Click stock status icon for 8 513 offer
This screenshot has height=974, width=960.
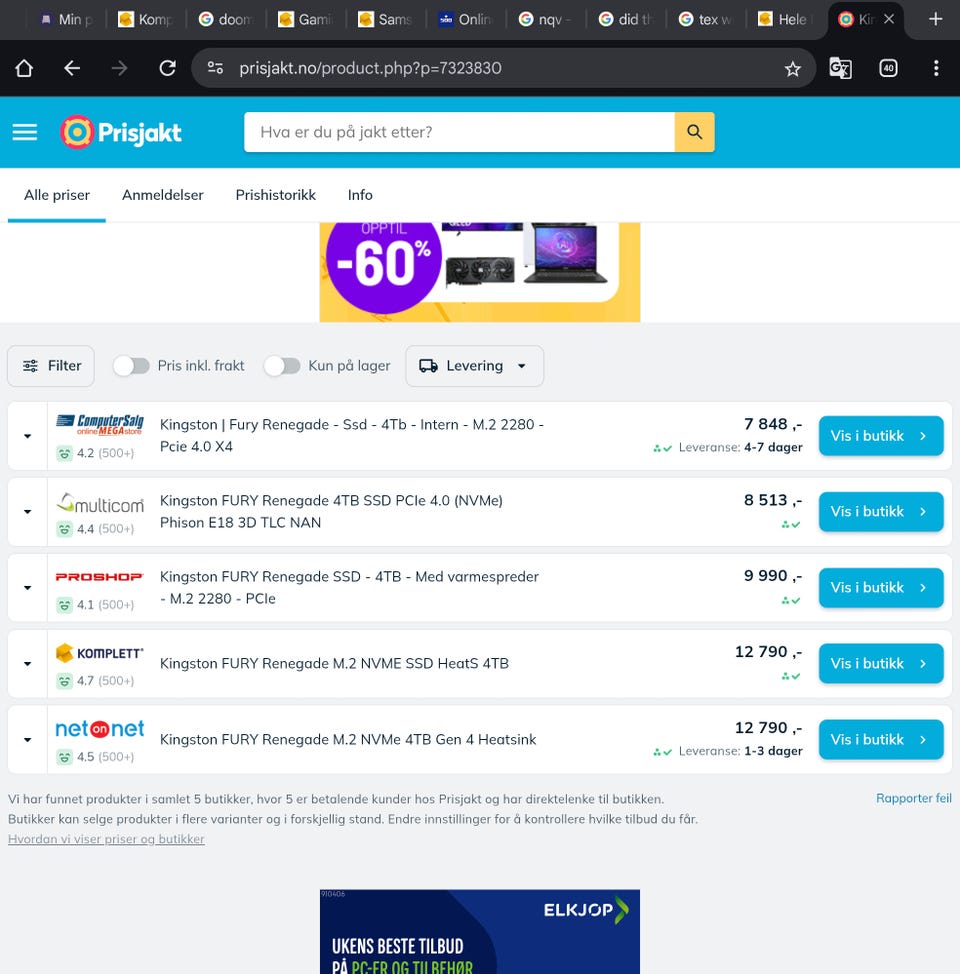791,525
